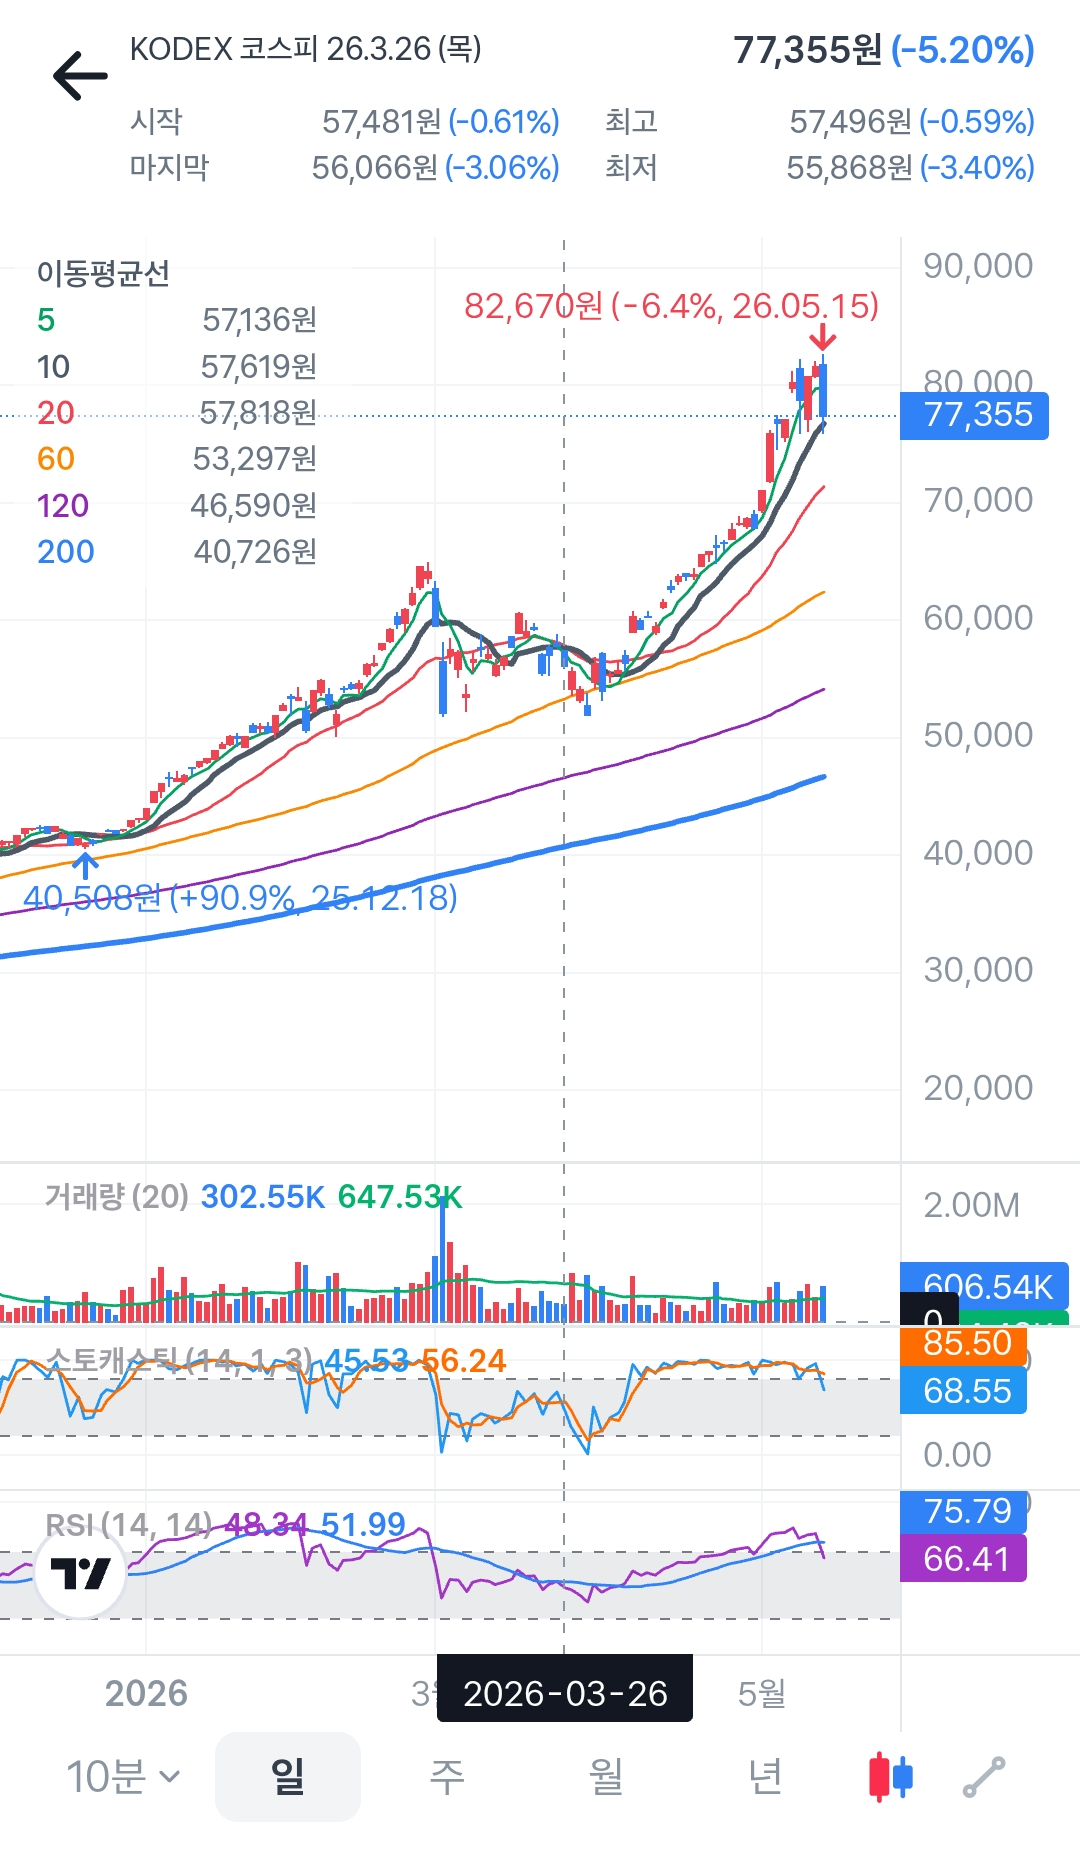This screenshot has height=1867, width=1080.
Task: Click the 77,355 current price label
Action: [974, 415]
